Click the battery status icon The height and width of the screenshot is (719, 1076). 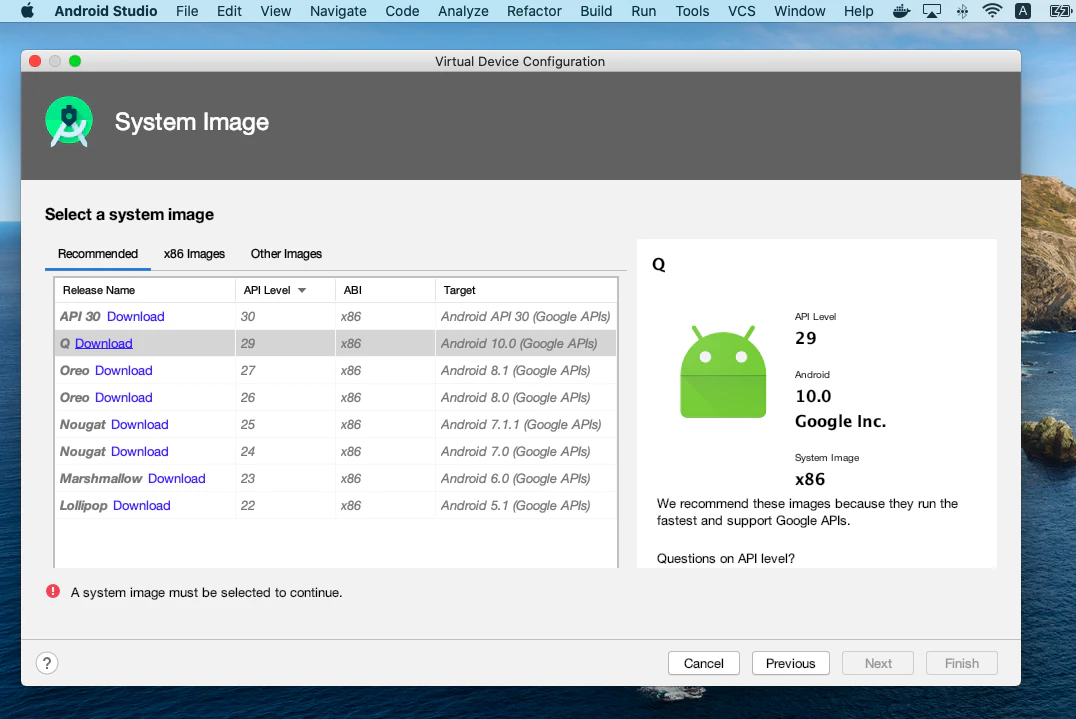pos(1060,11)
